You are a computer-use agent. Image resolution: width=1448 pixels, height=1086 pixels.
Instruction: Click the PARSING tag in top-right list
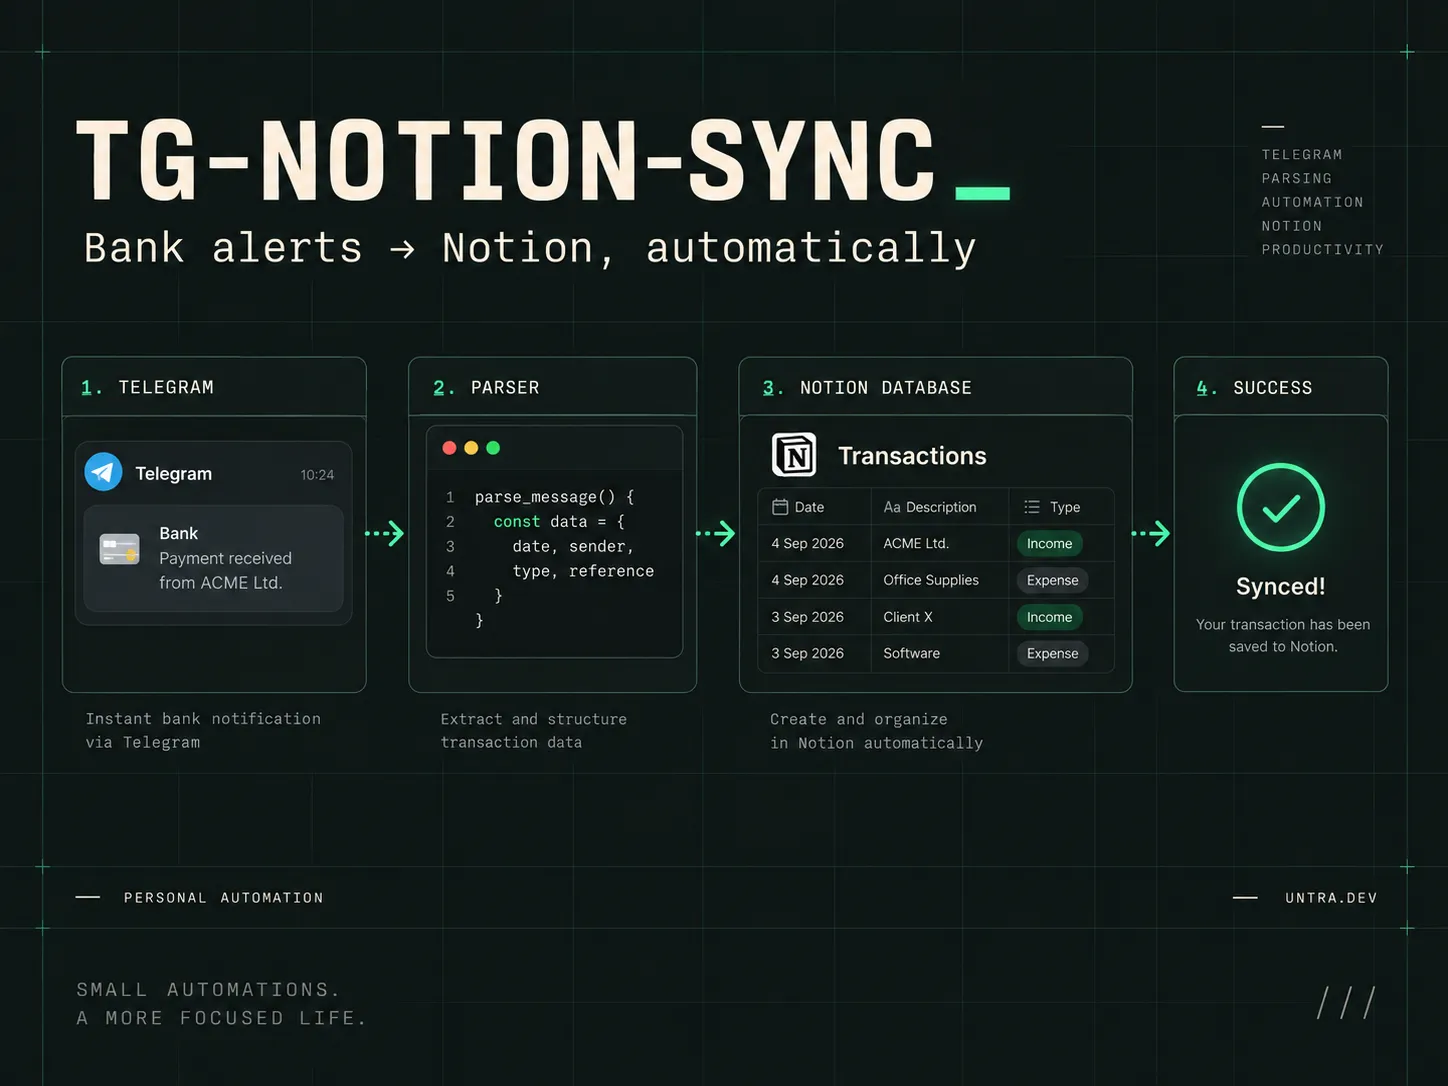tap(1297, 178)
